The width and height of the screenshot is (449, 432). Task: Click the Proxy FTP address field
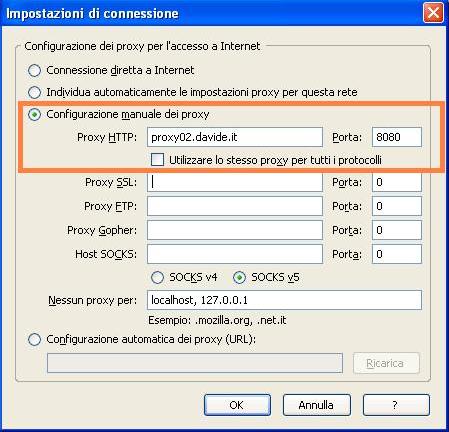tap(235, 206)
